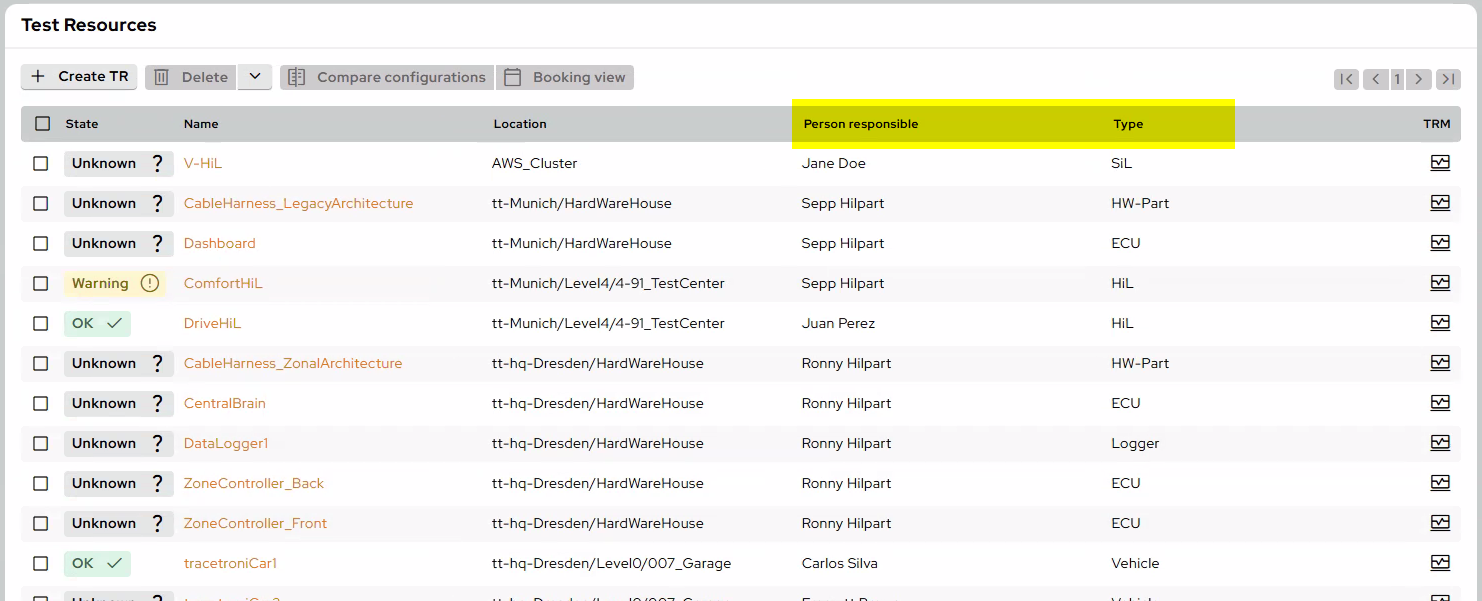Viewport: 1482px width, 601px height.
Task: Sort by the Name column header
Action: pos(201,124)
